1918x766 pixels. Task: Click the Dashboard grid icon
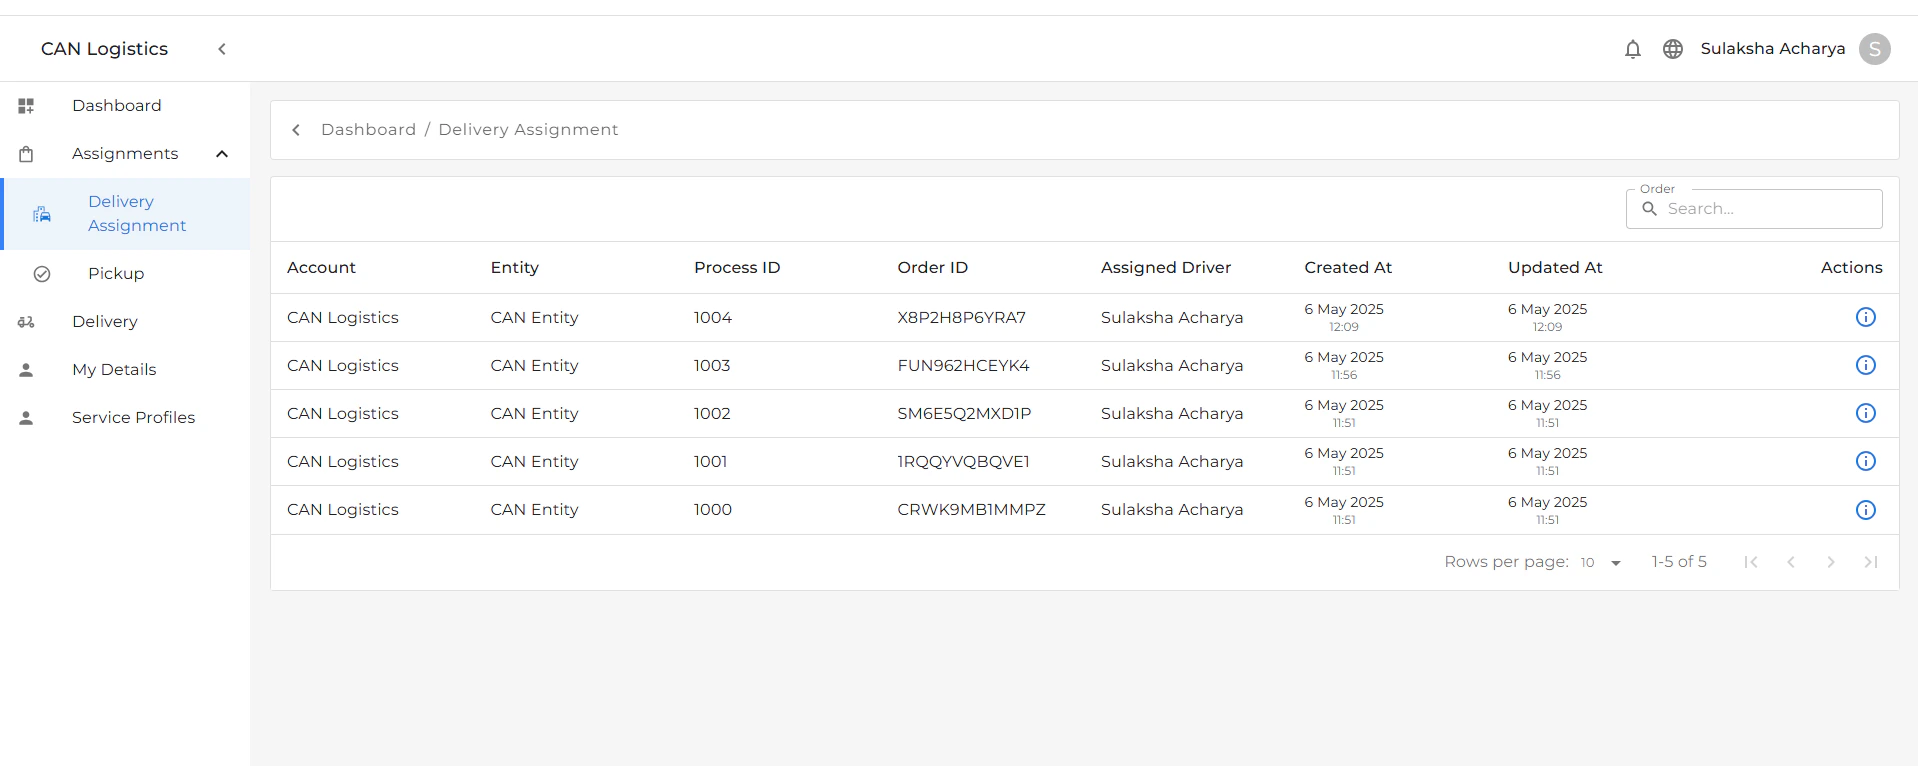(26, 106)
